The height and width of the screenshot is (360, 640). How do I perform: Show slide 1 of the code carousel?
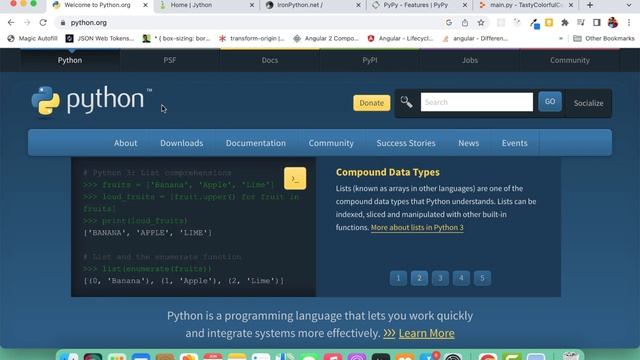coord(398,278)
